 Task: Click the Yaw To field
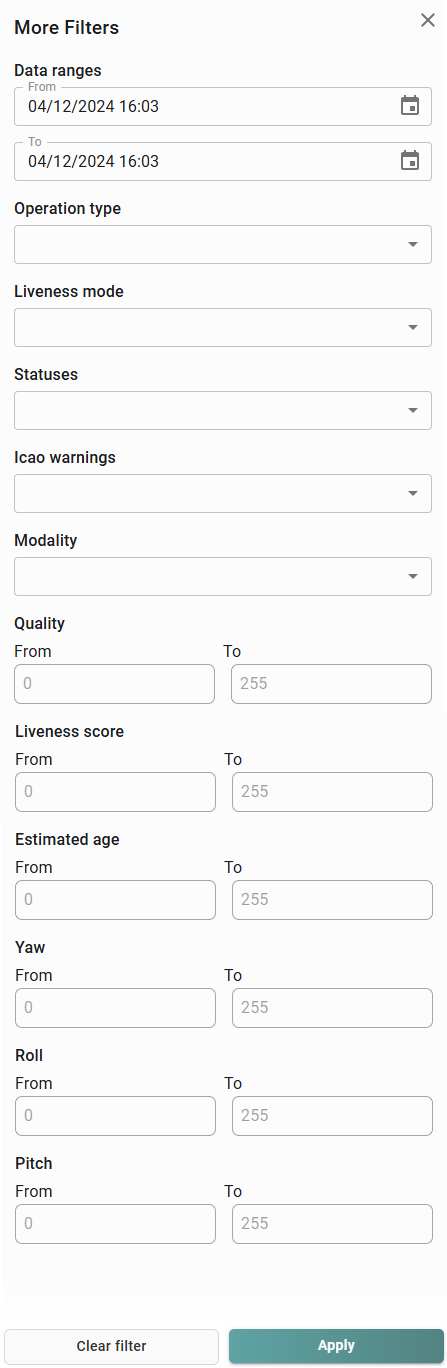tap(332, 1008)
